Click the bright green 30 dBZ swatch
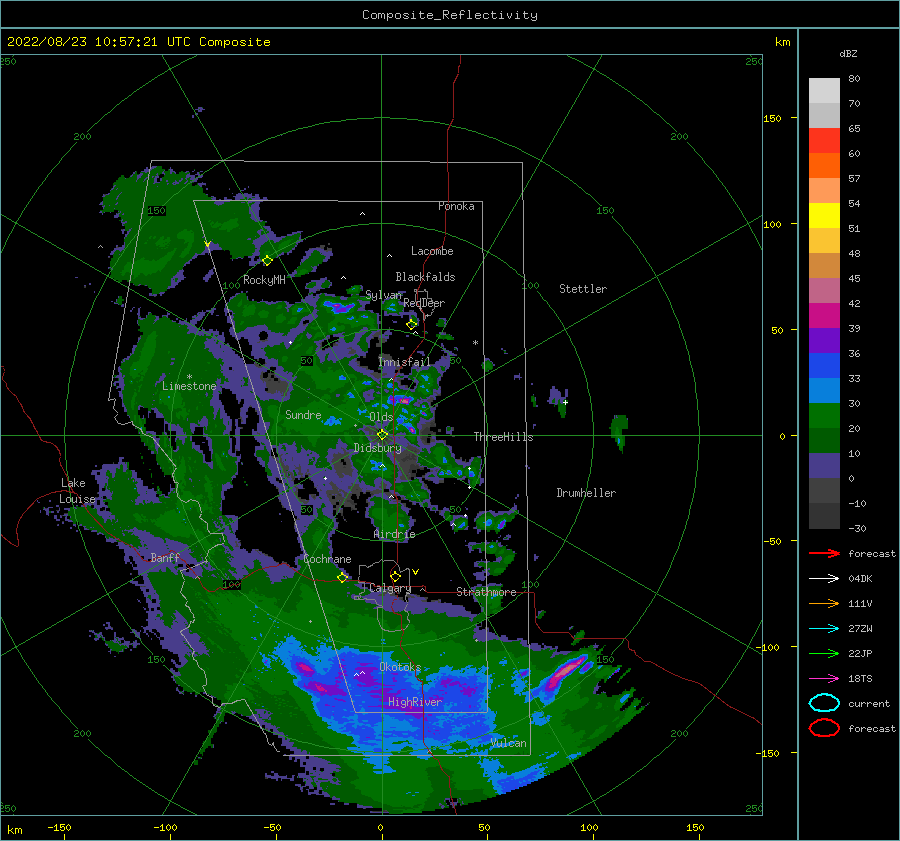The image size is (900, 841). (824, 416)
